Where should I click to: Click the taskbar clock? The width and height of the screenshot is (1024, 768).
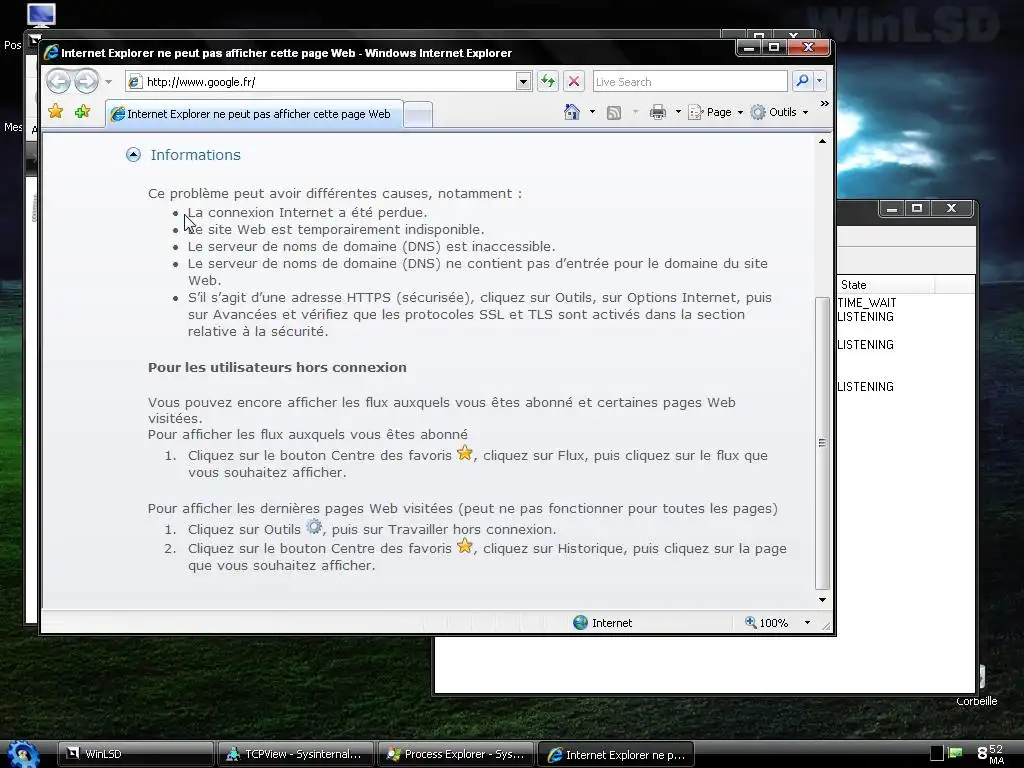pyautogui.click(x=991, y=754)
